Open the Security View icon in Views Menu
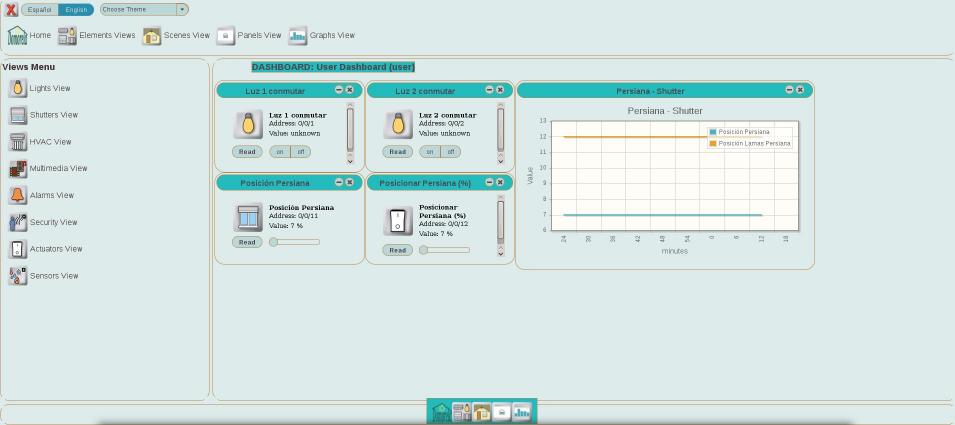 click(x=18, y=222)
